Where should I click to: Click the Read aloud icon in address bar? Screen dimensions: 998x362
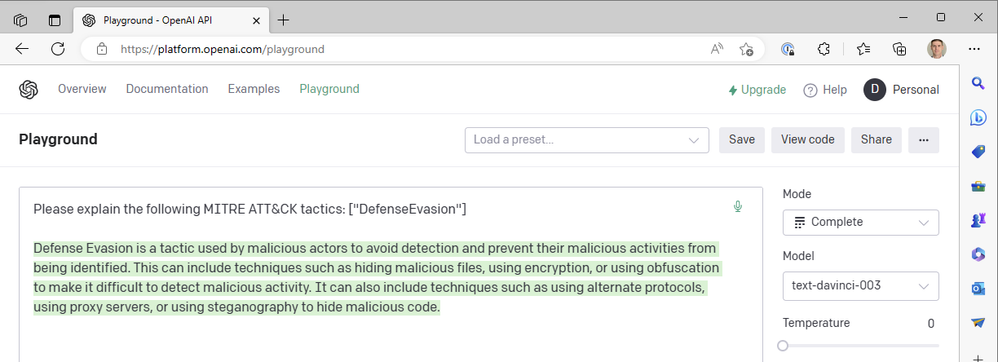(x=717, y=49)
